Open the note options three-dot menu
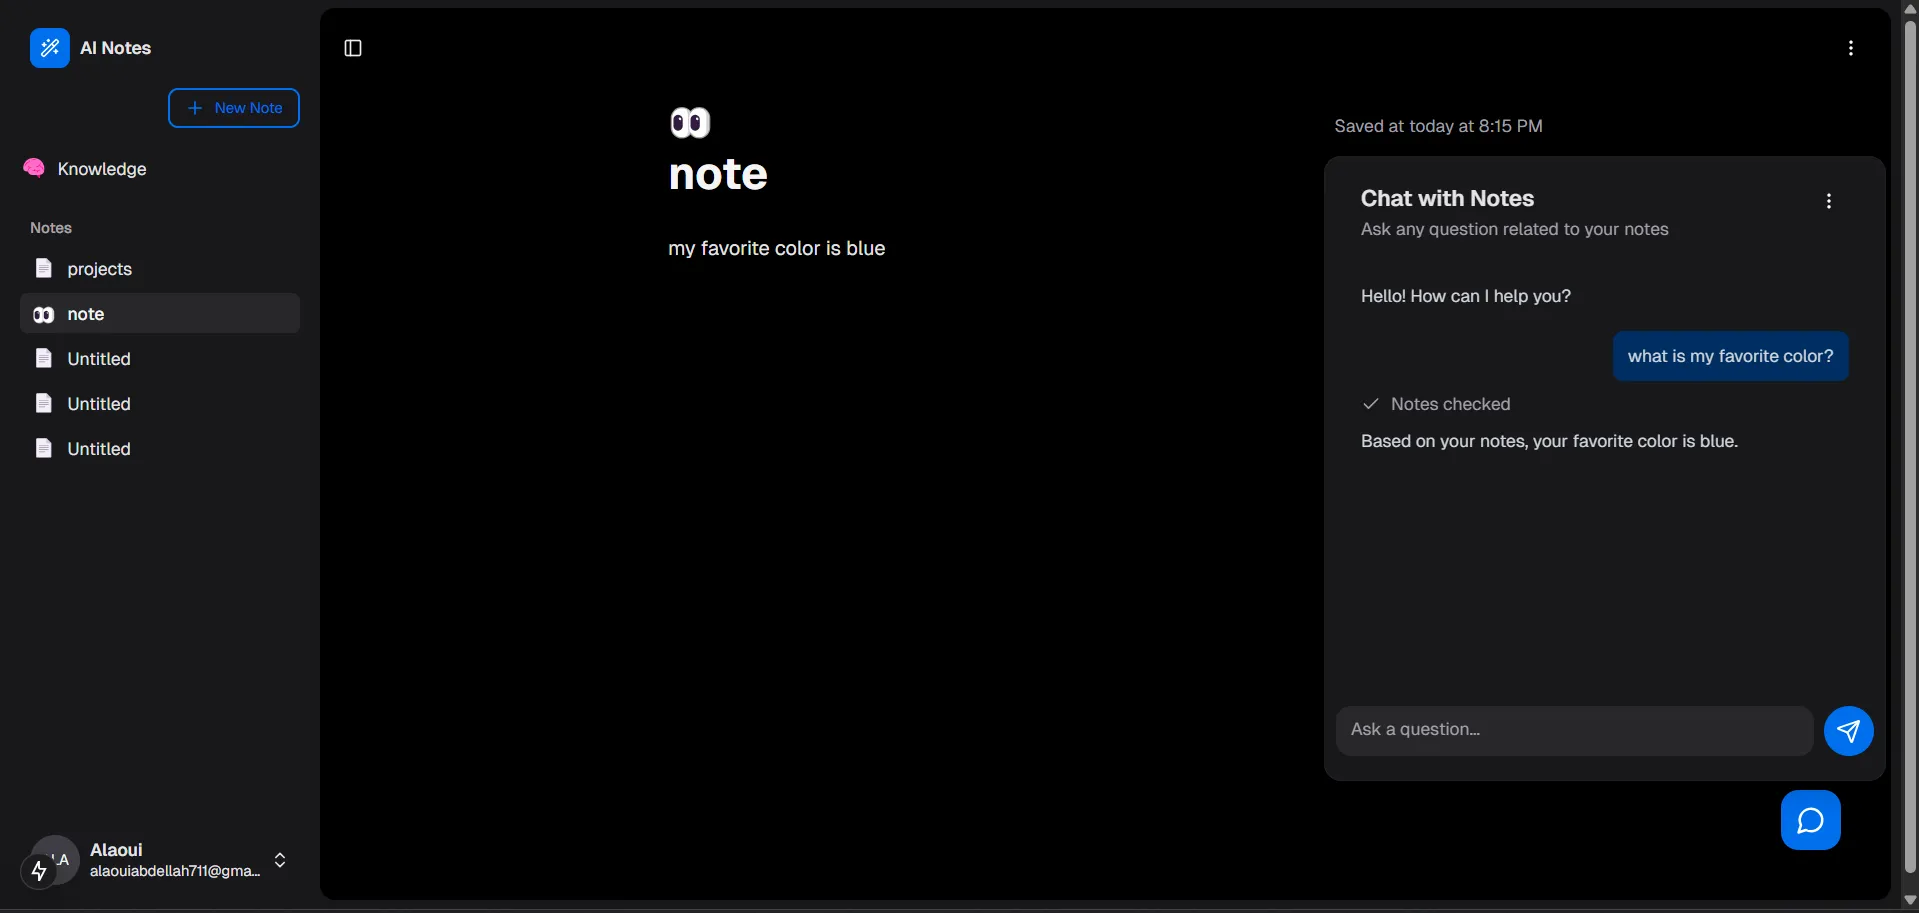The width and height of the screenshot is (1919, 913). tap(1850, 48)
